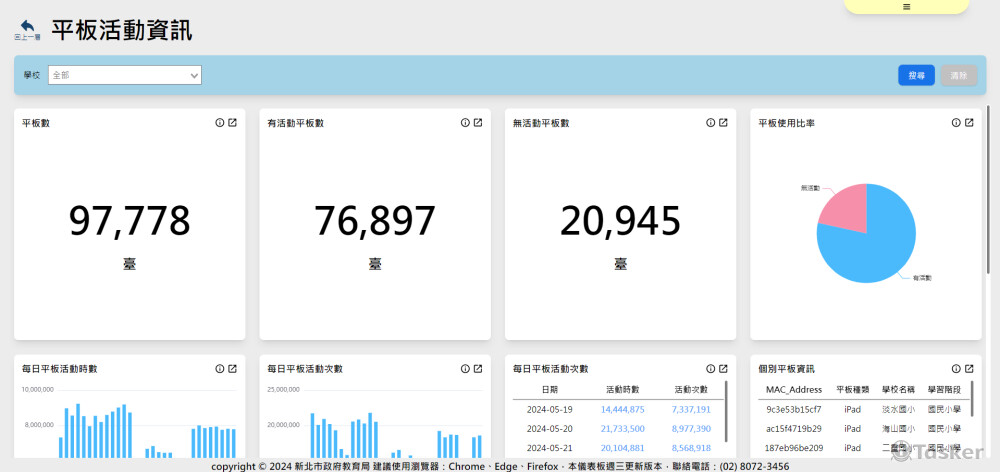Show info for 有活動平板數 card

(465, 123)
